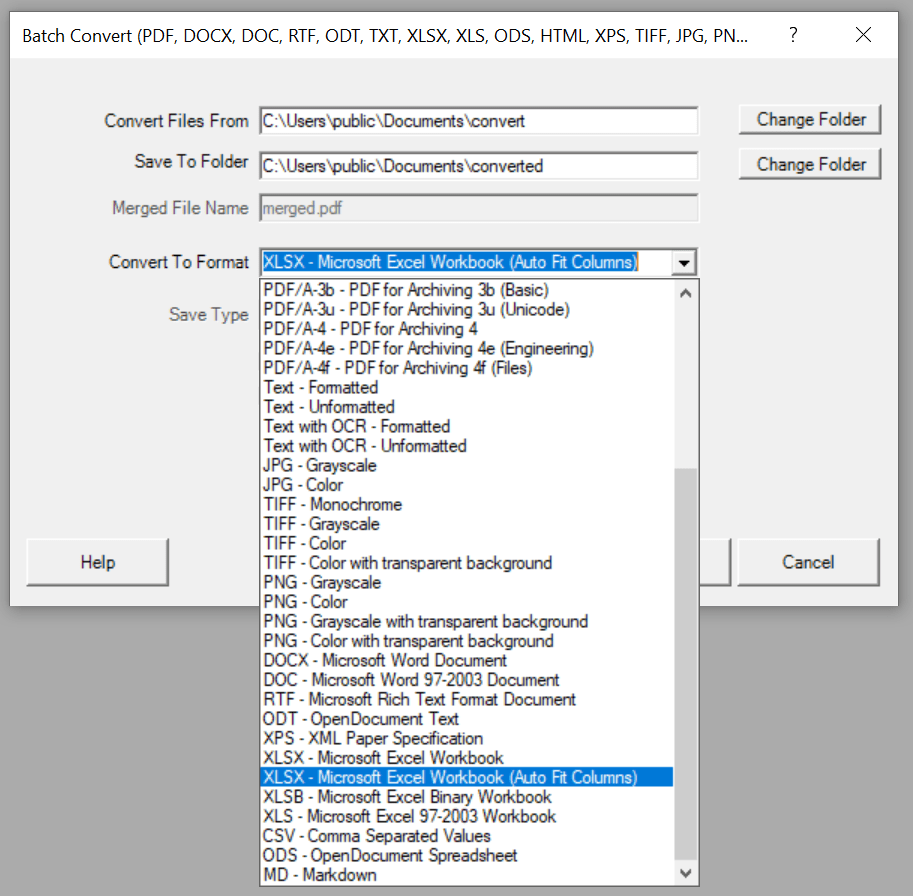The image size is (913, 896).
Task: Select TIFF - Grayscale format
Action: [x=466, y=524]
